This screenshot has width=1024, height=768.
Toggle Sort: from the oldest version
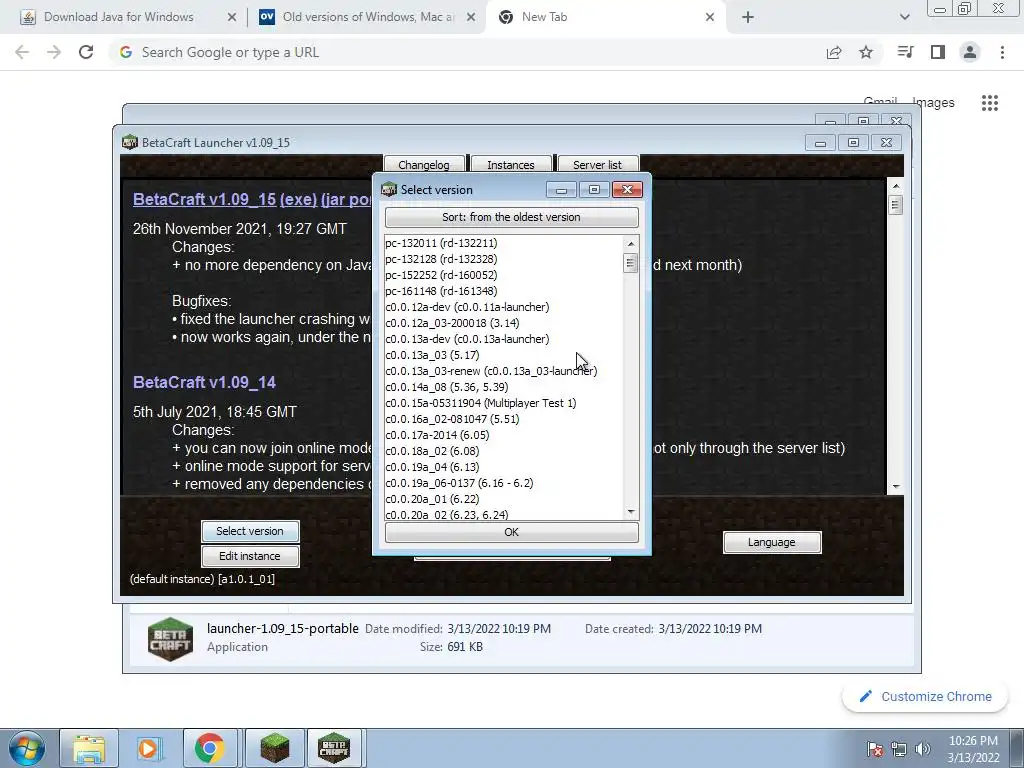pos(511,217)
